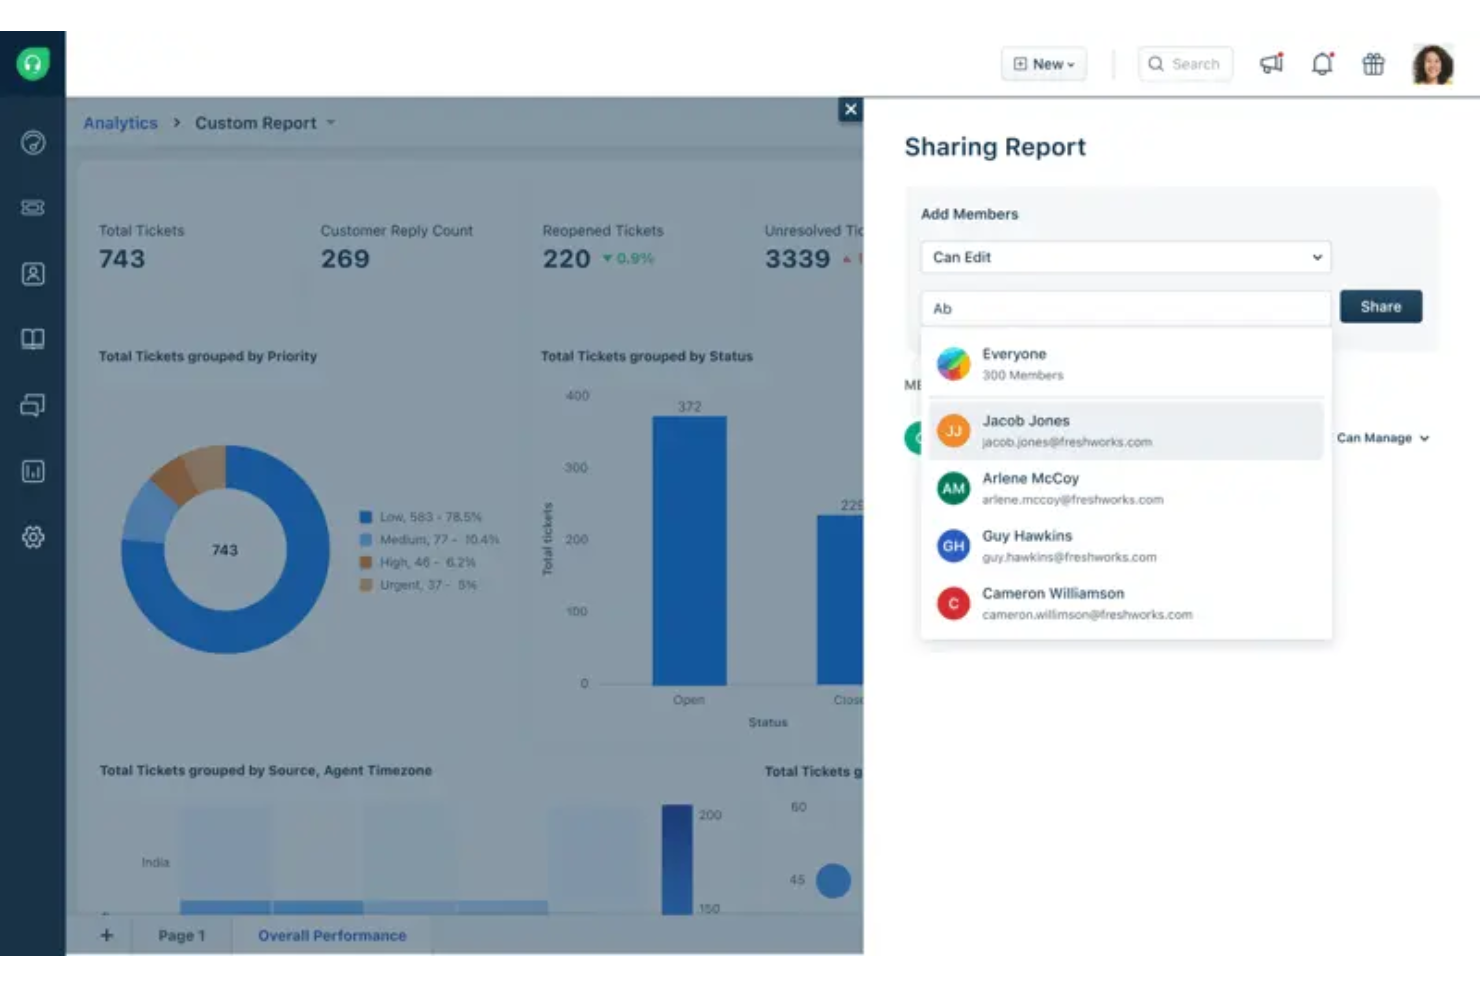Change Can Edit permission level dropdown

coord(1125,257)
